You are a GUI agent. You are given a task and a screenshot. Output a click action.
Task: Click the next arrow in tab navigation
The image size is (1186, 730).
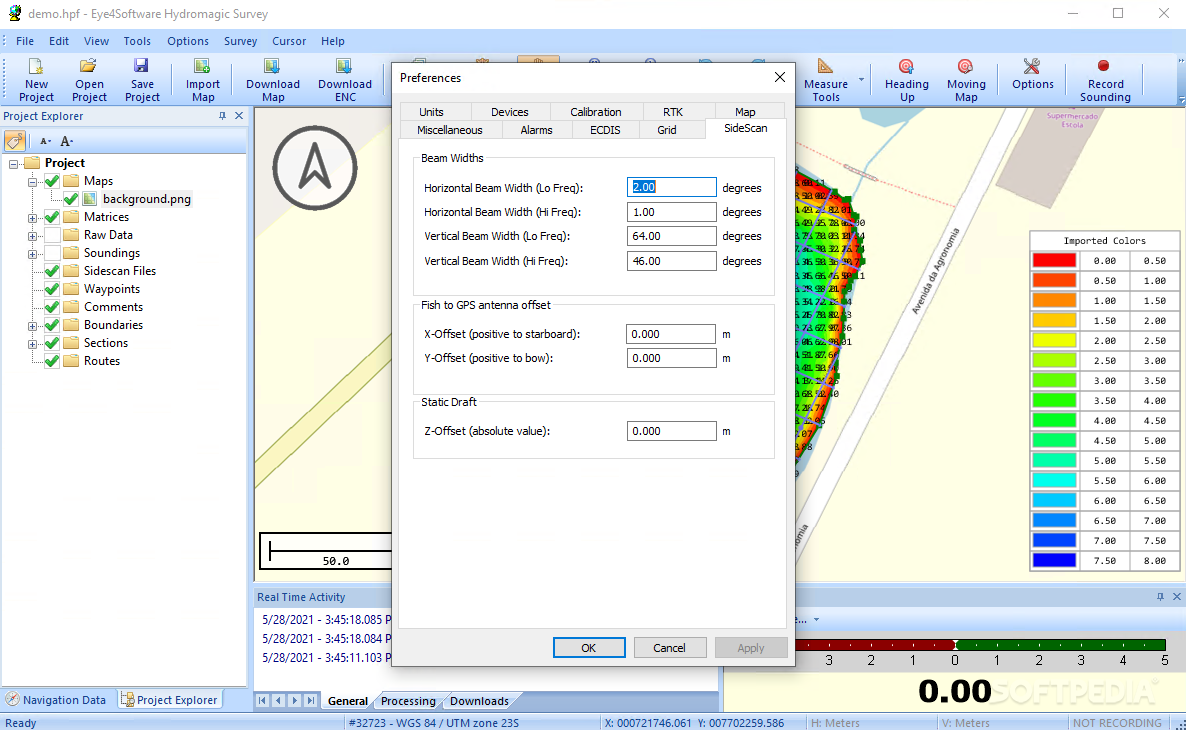[295, 700]
